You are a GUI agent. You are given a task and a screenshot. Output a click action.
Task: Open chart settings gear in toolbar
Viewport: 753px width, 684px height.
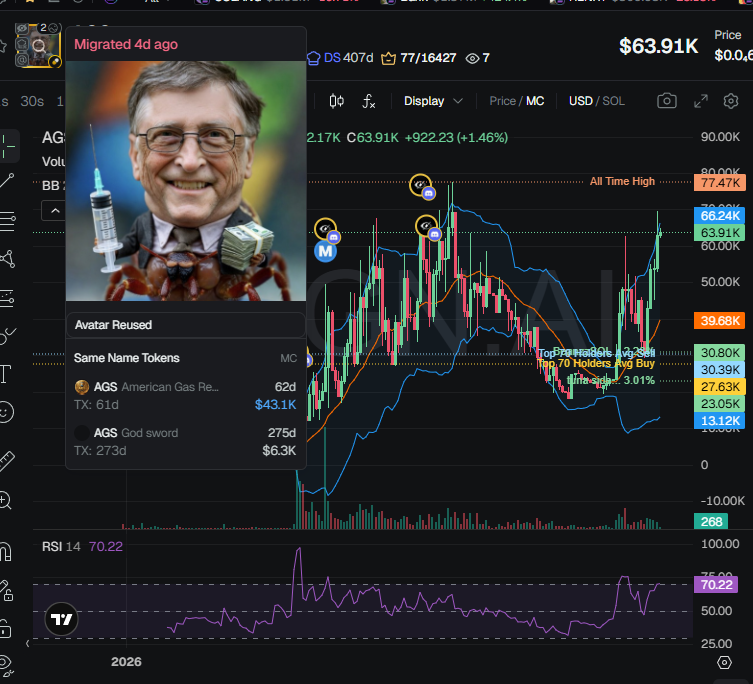point(730,101)
